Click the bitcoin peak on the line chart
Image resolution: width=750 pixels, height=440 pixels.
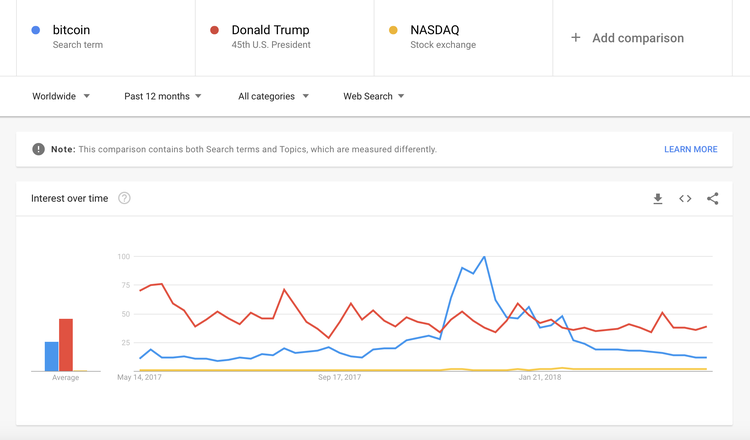[x=484, y=257]
